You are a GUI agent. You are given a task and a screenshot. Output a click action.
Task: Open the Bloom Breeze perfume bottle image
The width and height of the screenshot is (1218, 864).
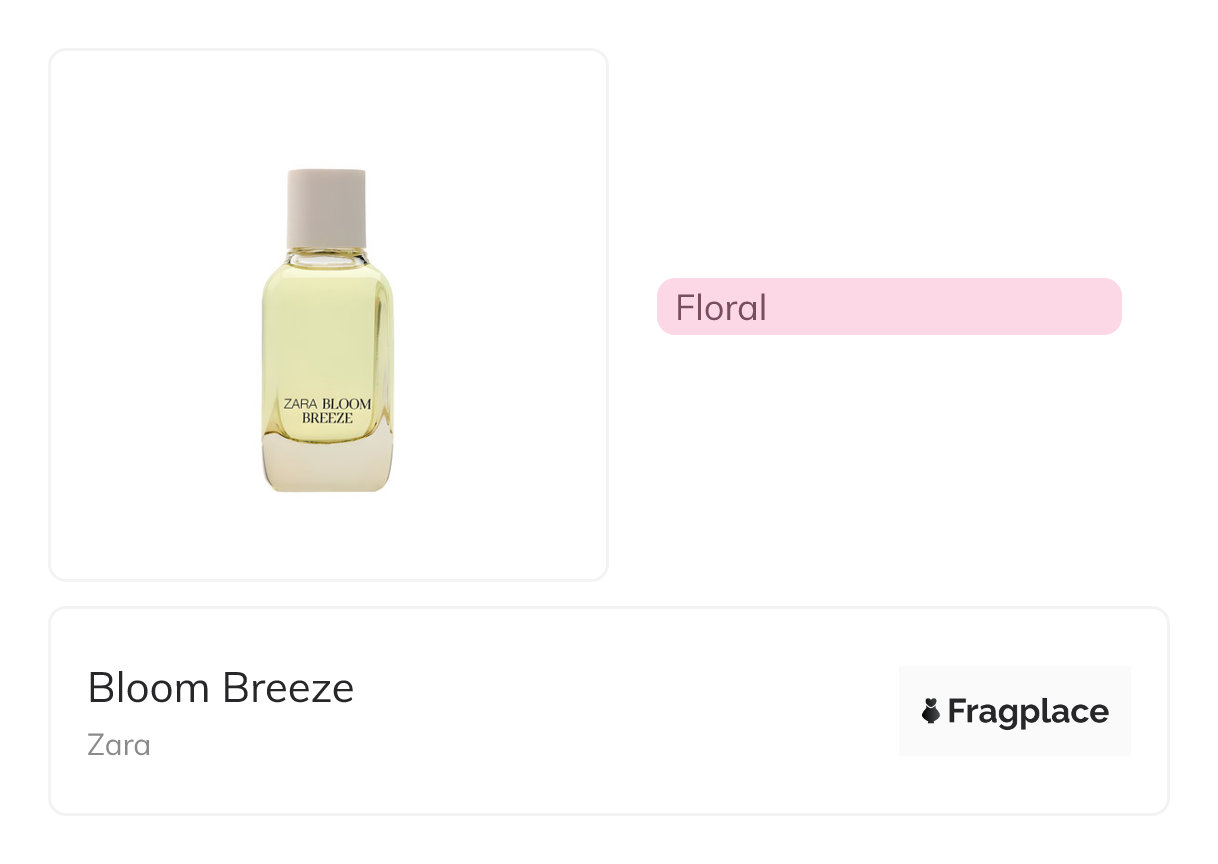coord(327,330)
